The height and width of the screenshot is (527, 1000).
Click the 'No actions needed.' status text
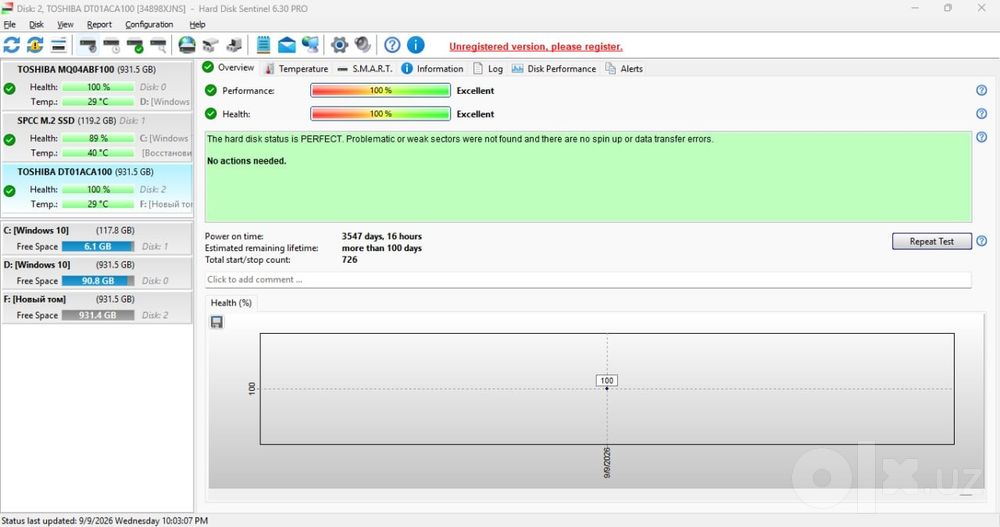pyautogui.click(x=246, y=161)
